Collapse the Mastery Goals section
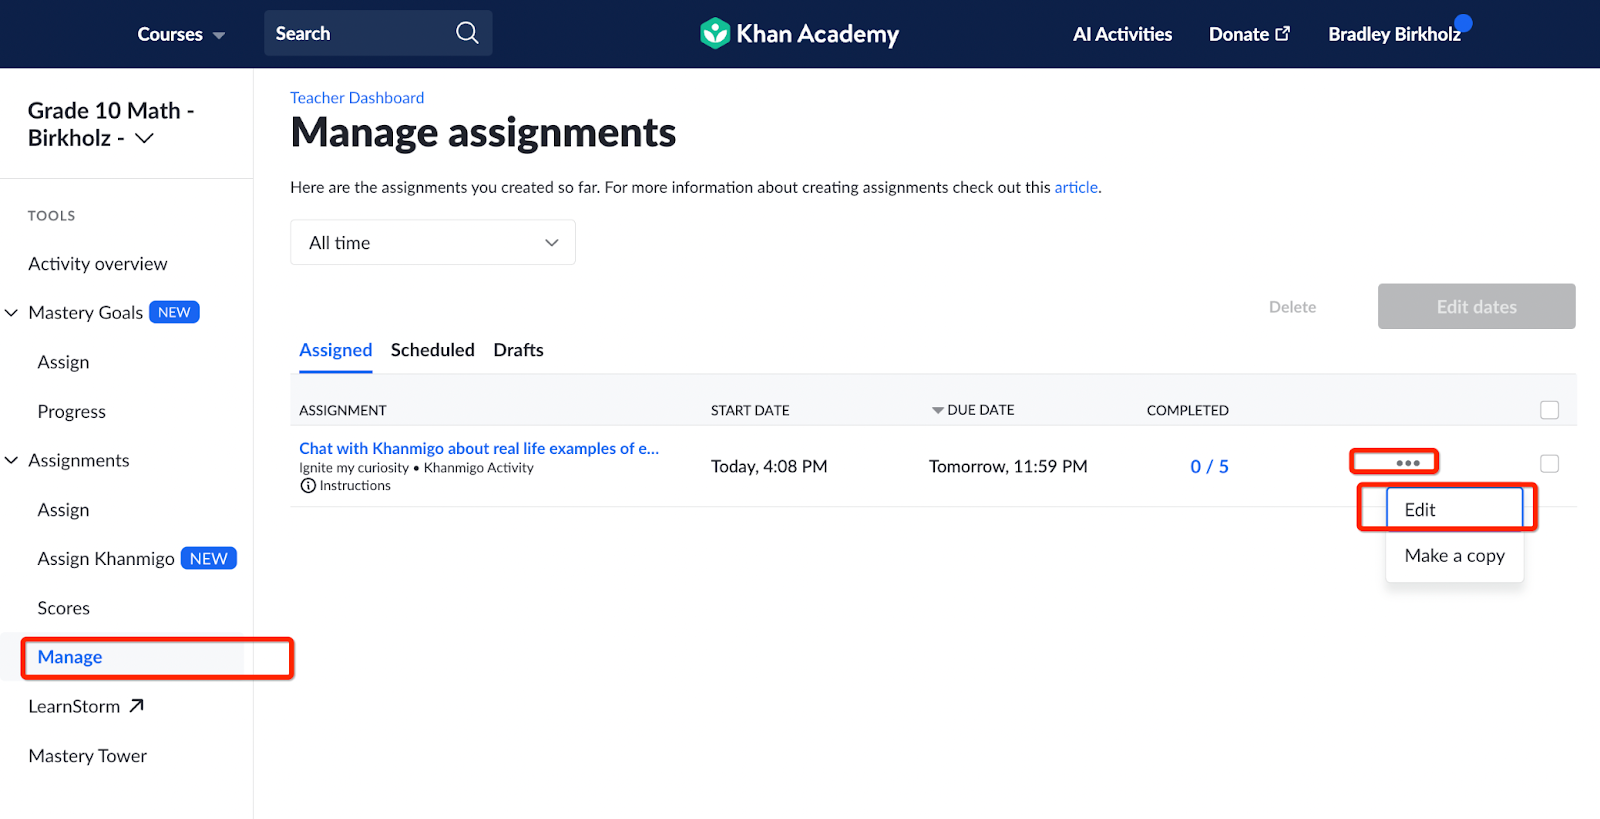The width and height of the screenshot is (1600, 819). coord(12,313)
